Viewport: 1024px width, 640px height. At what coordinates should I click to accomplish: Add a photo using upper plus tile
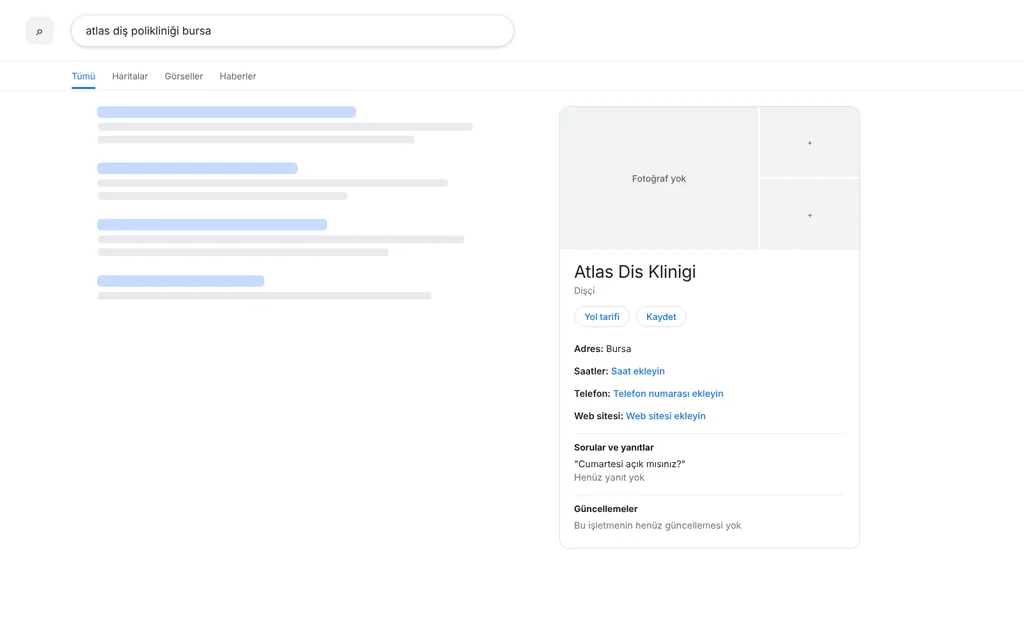tap(810, 142)
